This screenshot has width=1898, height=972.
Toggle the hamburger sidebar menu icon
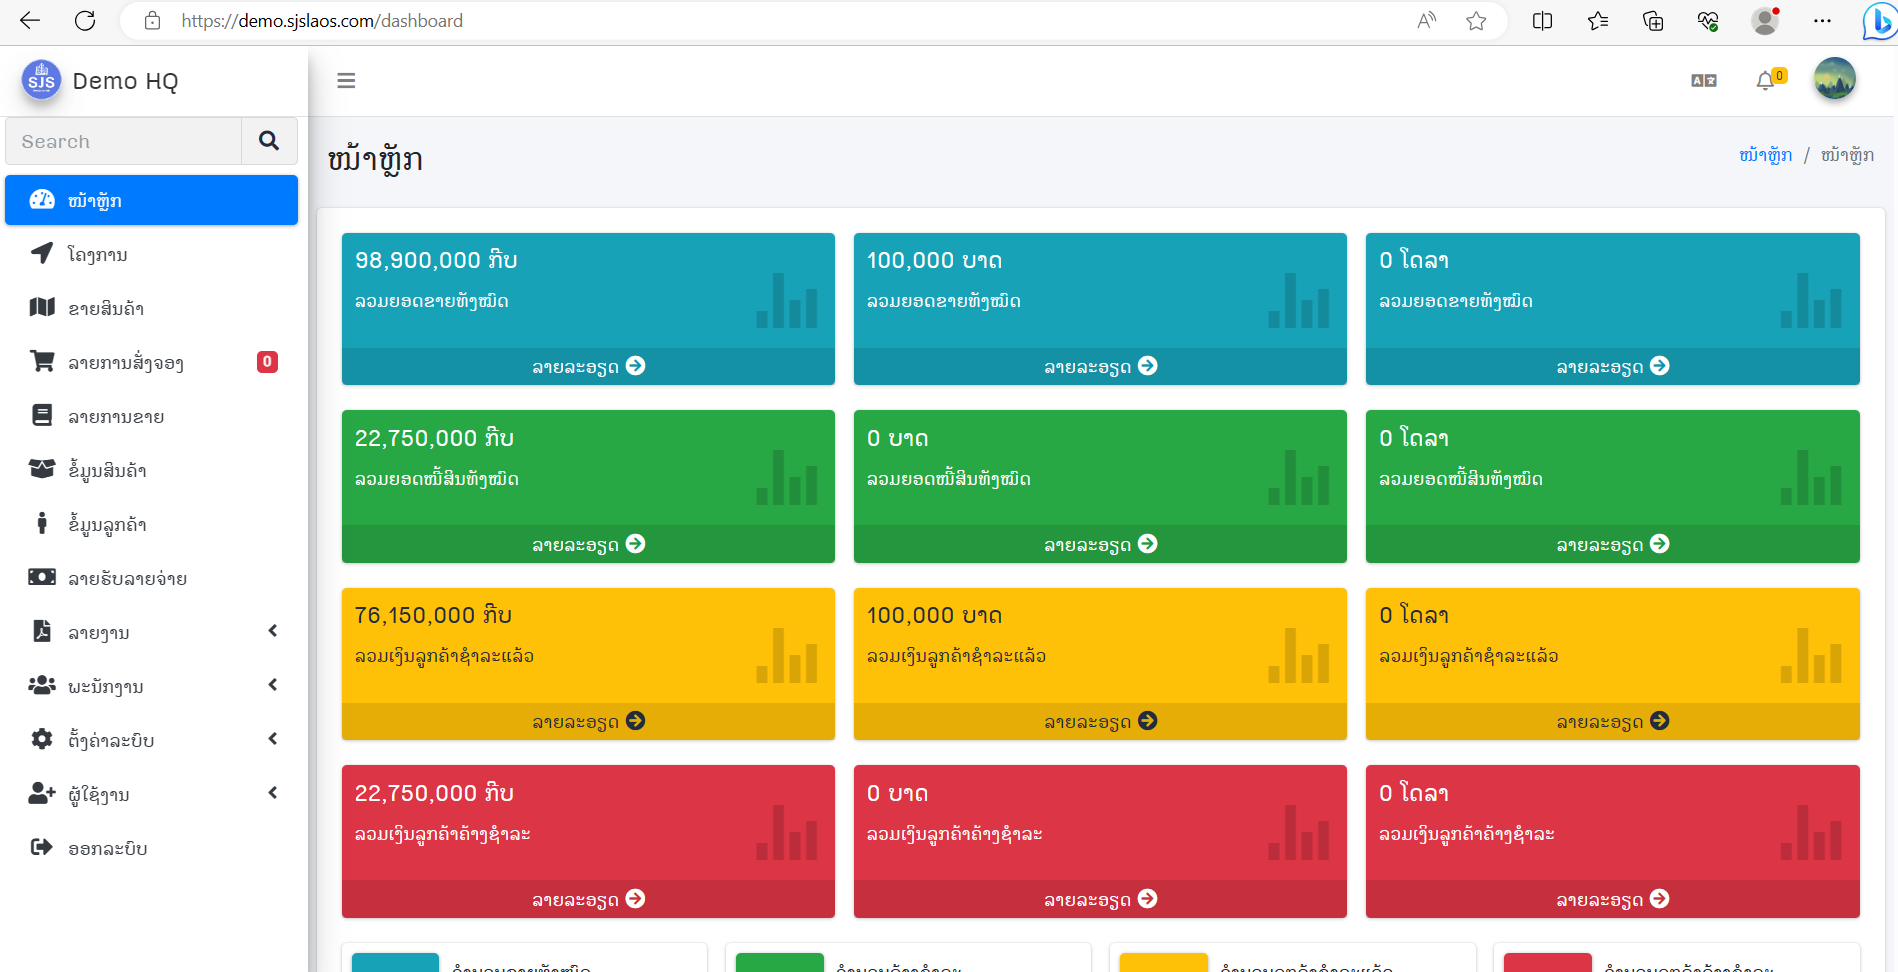click(346, 81)
